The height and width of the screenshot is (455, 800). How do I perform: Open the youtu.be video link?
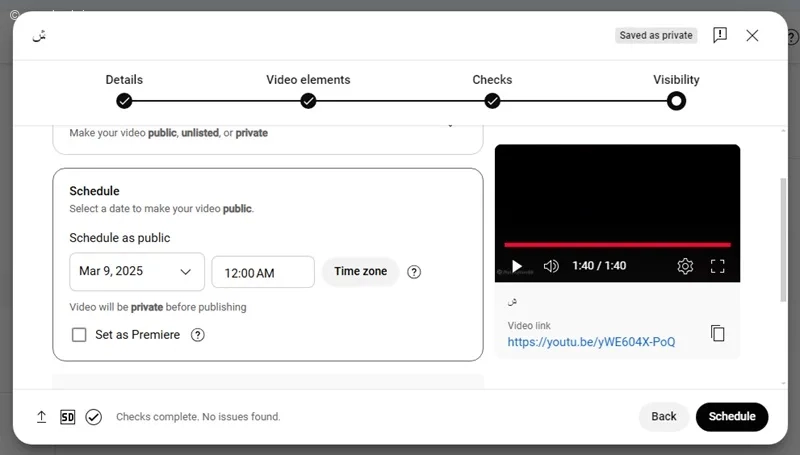pos(591,342)
